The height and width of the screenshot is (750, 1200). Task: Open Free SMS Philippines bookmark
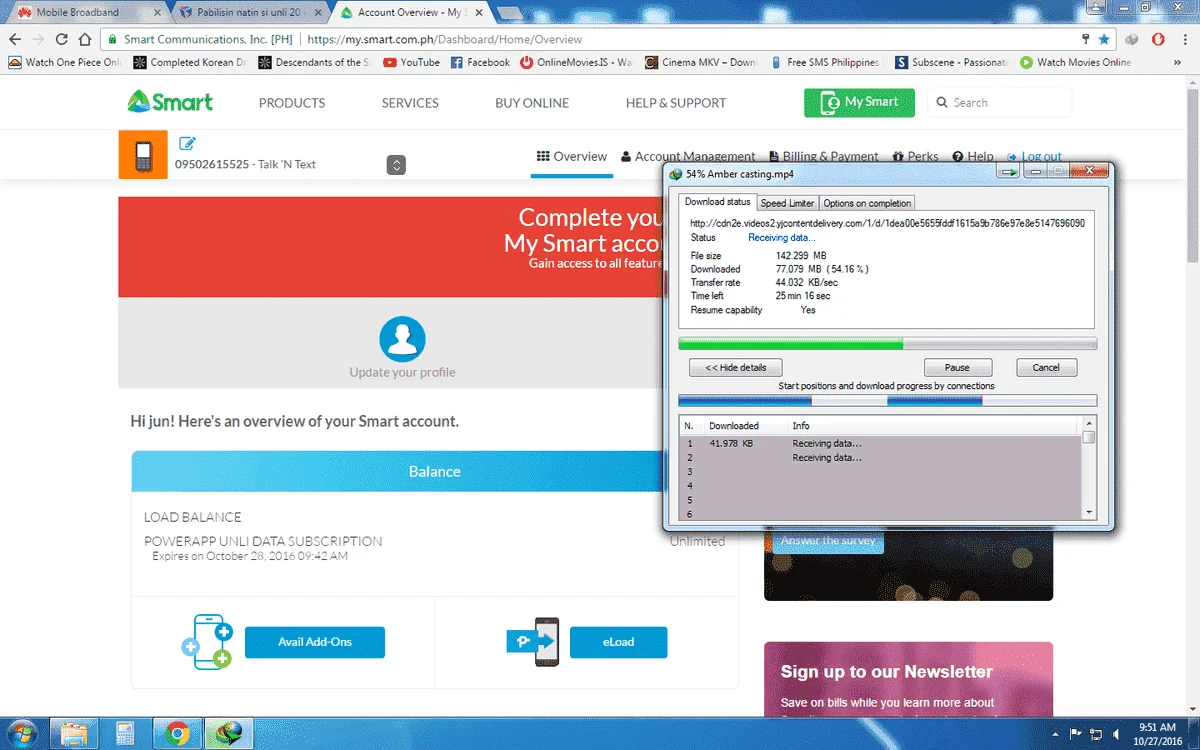[824, 62]
